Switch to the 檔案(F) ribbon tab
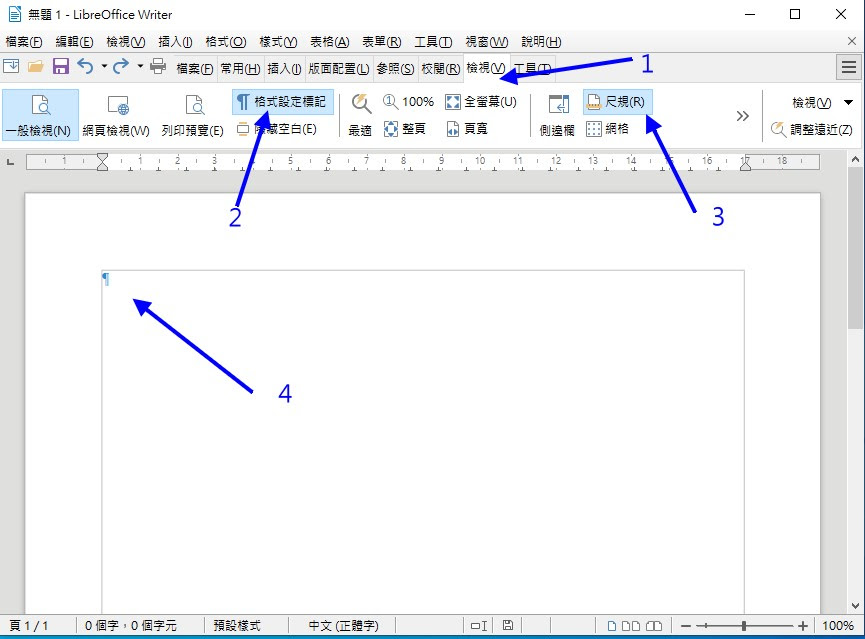The image size is (865, 639). tap(195, 68)
